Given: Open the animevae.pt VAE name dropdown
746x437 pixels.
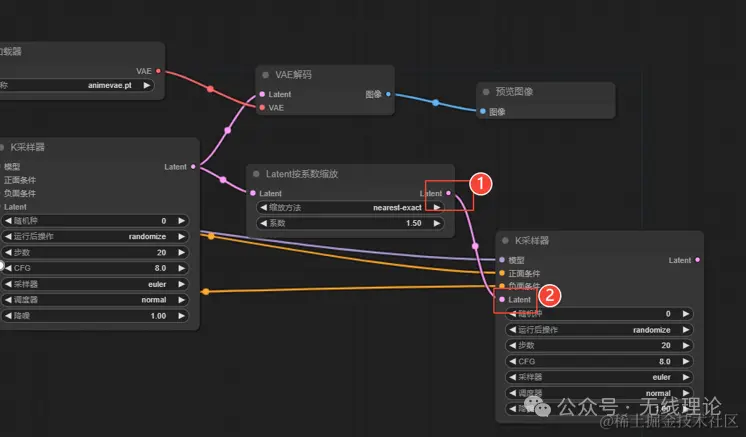Looking at the screenshot, I should (76, 86).
